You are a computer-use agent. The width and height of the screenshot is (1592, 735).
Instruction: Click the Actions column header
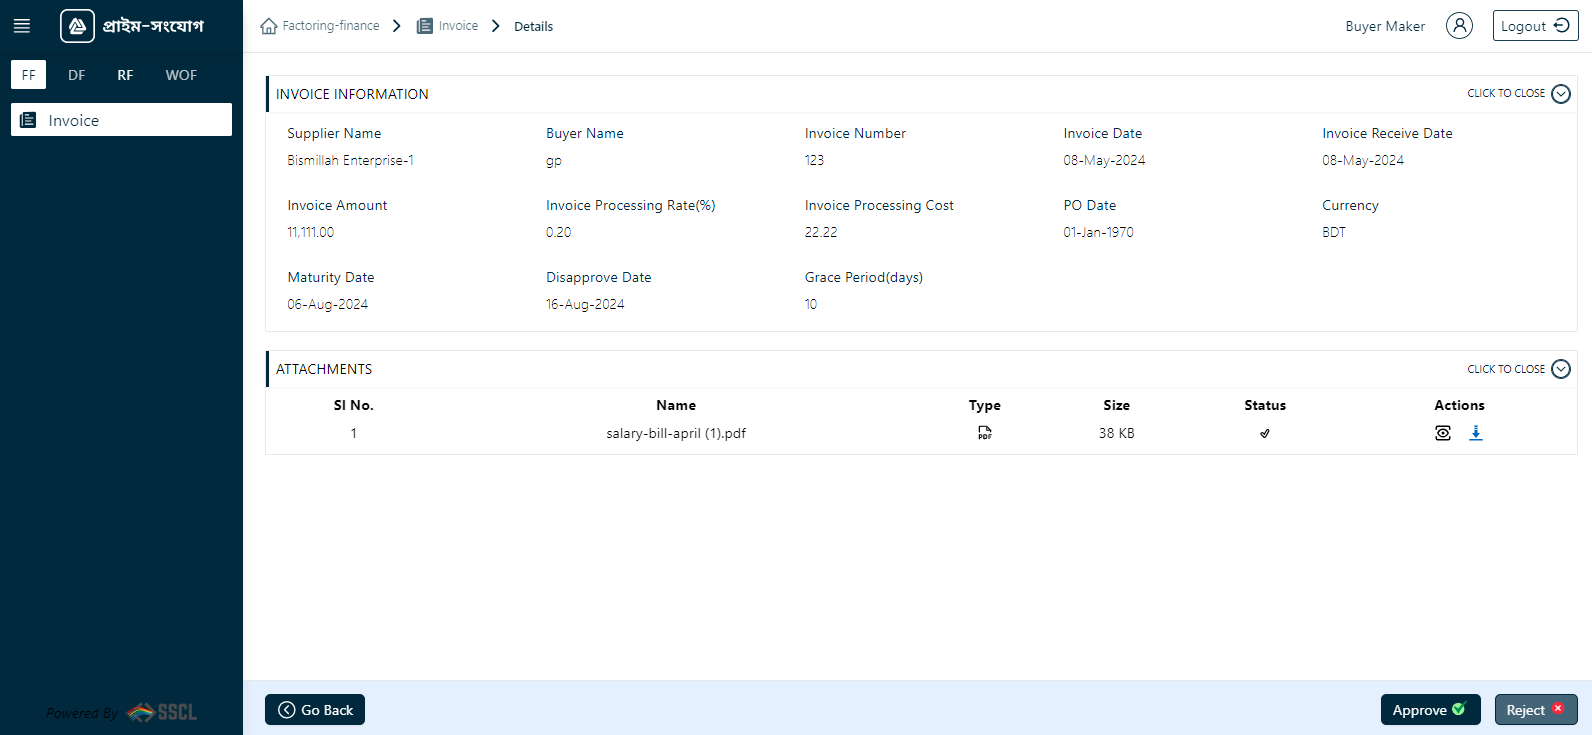pos(1459,405)
